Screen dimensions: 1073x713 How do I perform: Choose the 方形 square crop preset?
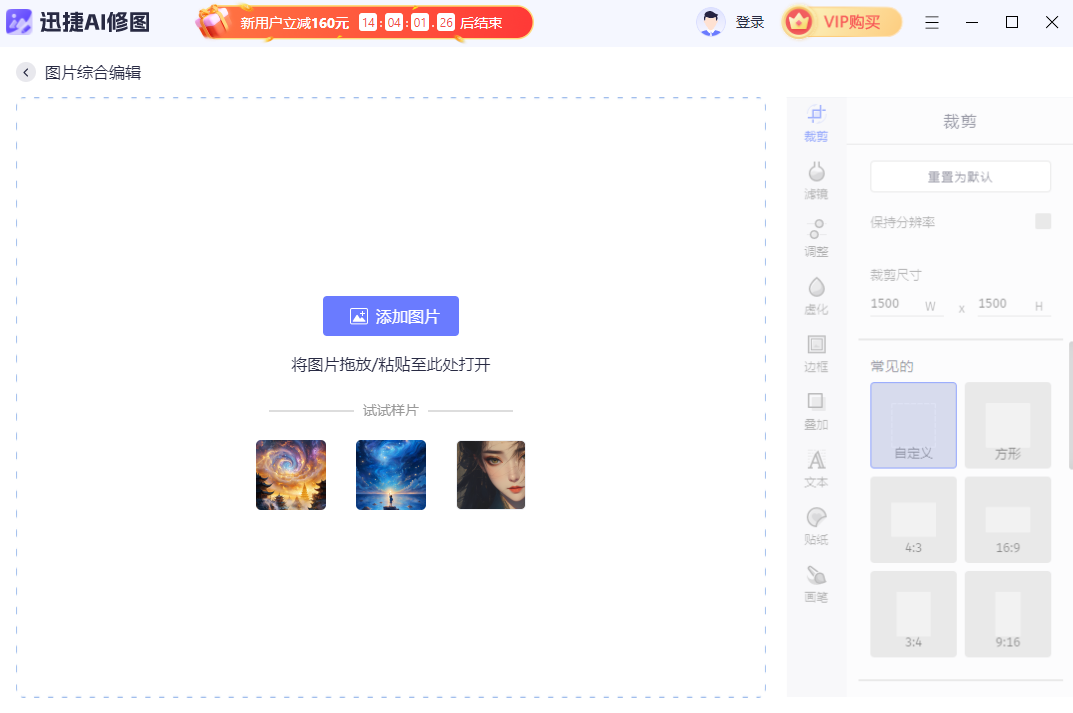(x=1007, y=424)
